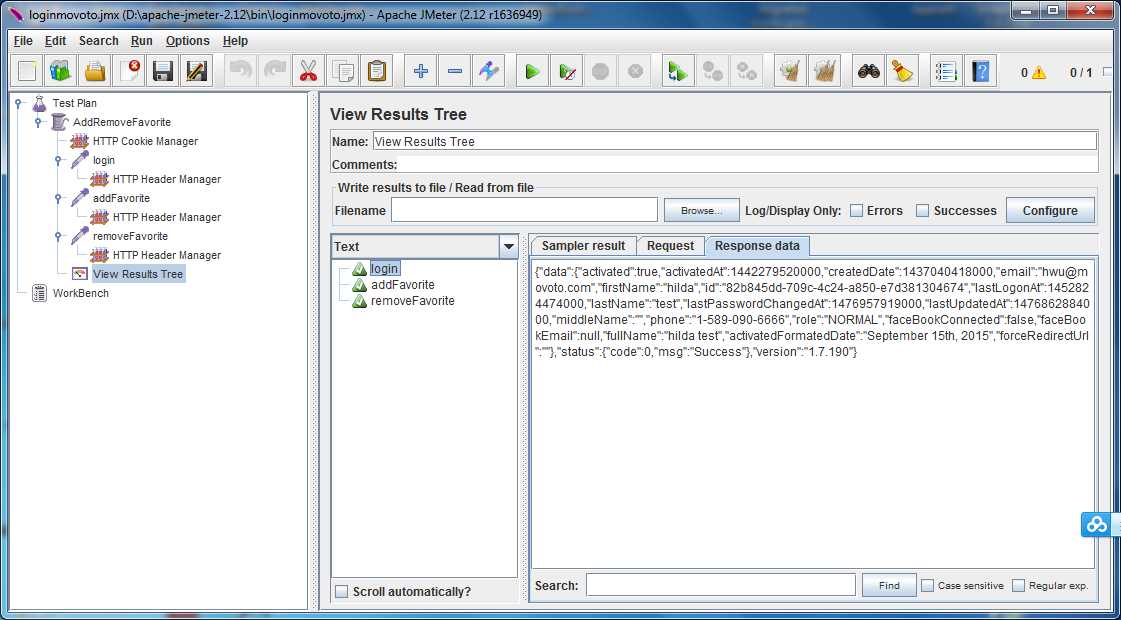Click the Close test plan icon
The image size is (1121, 620).
pos(129,72)
